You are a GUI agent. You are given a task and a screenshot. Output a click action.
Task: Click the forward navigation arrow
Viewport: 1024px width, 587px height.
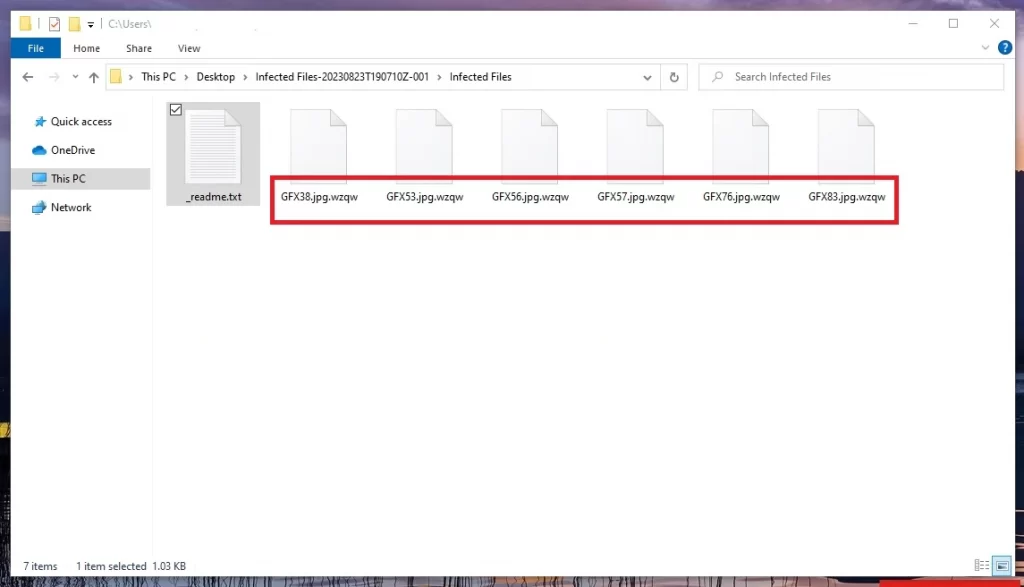54,77
